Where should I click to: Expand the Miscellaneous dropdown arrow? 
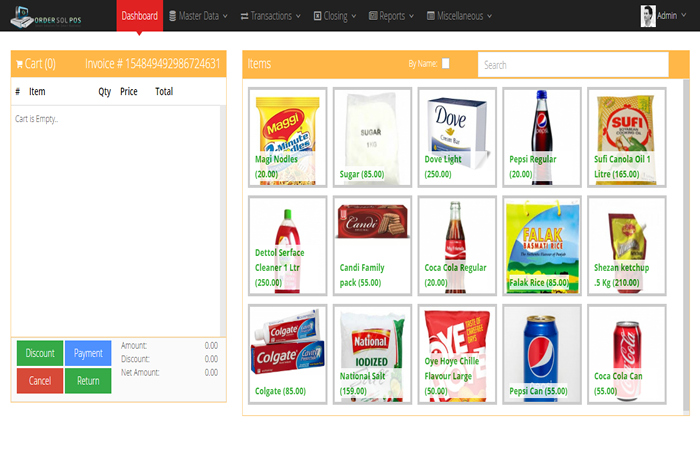click(x=489, y=17)
